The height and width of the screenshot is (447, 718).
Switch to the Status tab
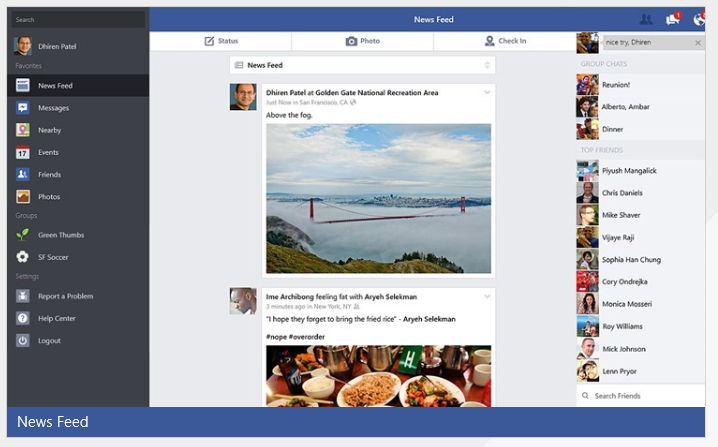pos(221,41)
